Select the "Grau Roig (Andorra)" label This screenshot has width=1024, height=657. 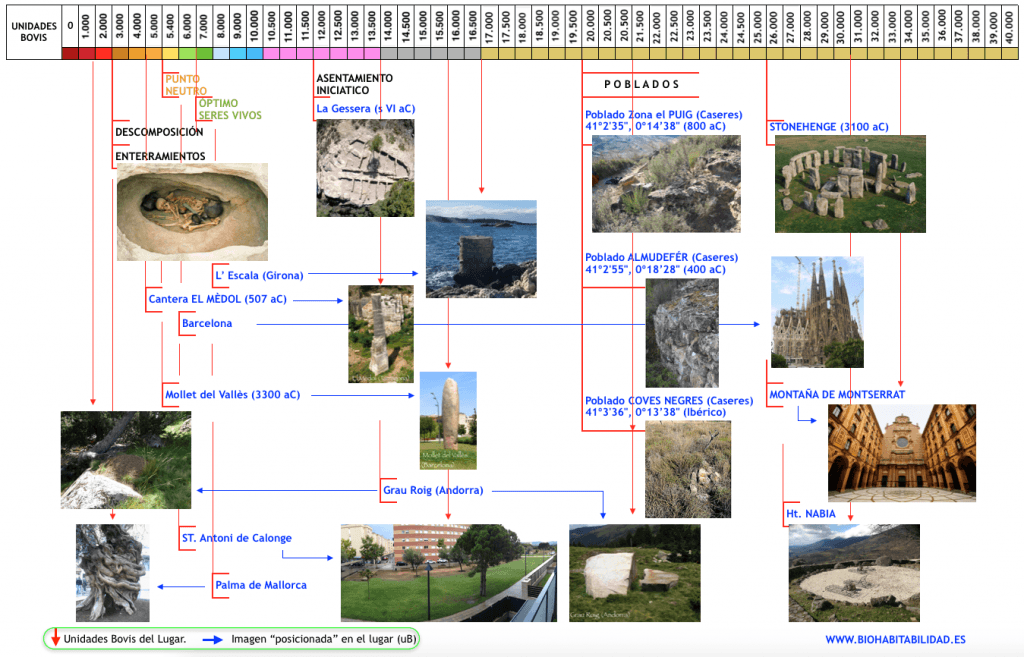pyautogui.click(x=433, y=490)
